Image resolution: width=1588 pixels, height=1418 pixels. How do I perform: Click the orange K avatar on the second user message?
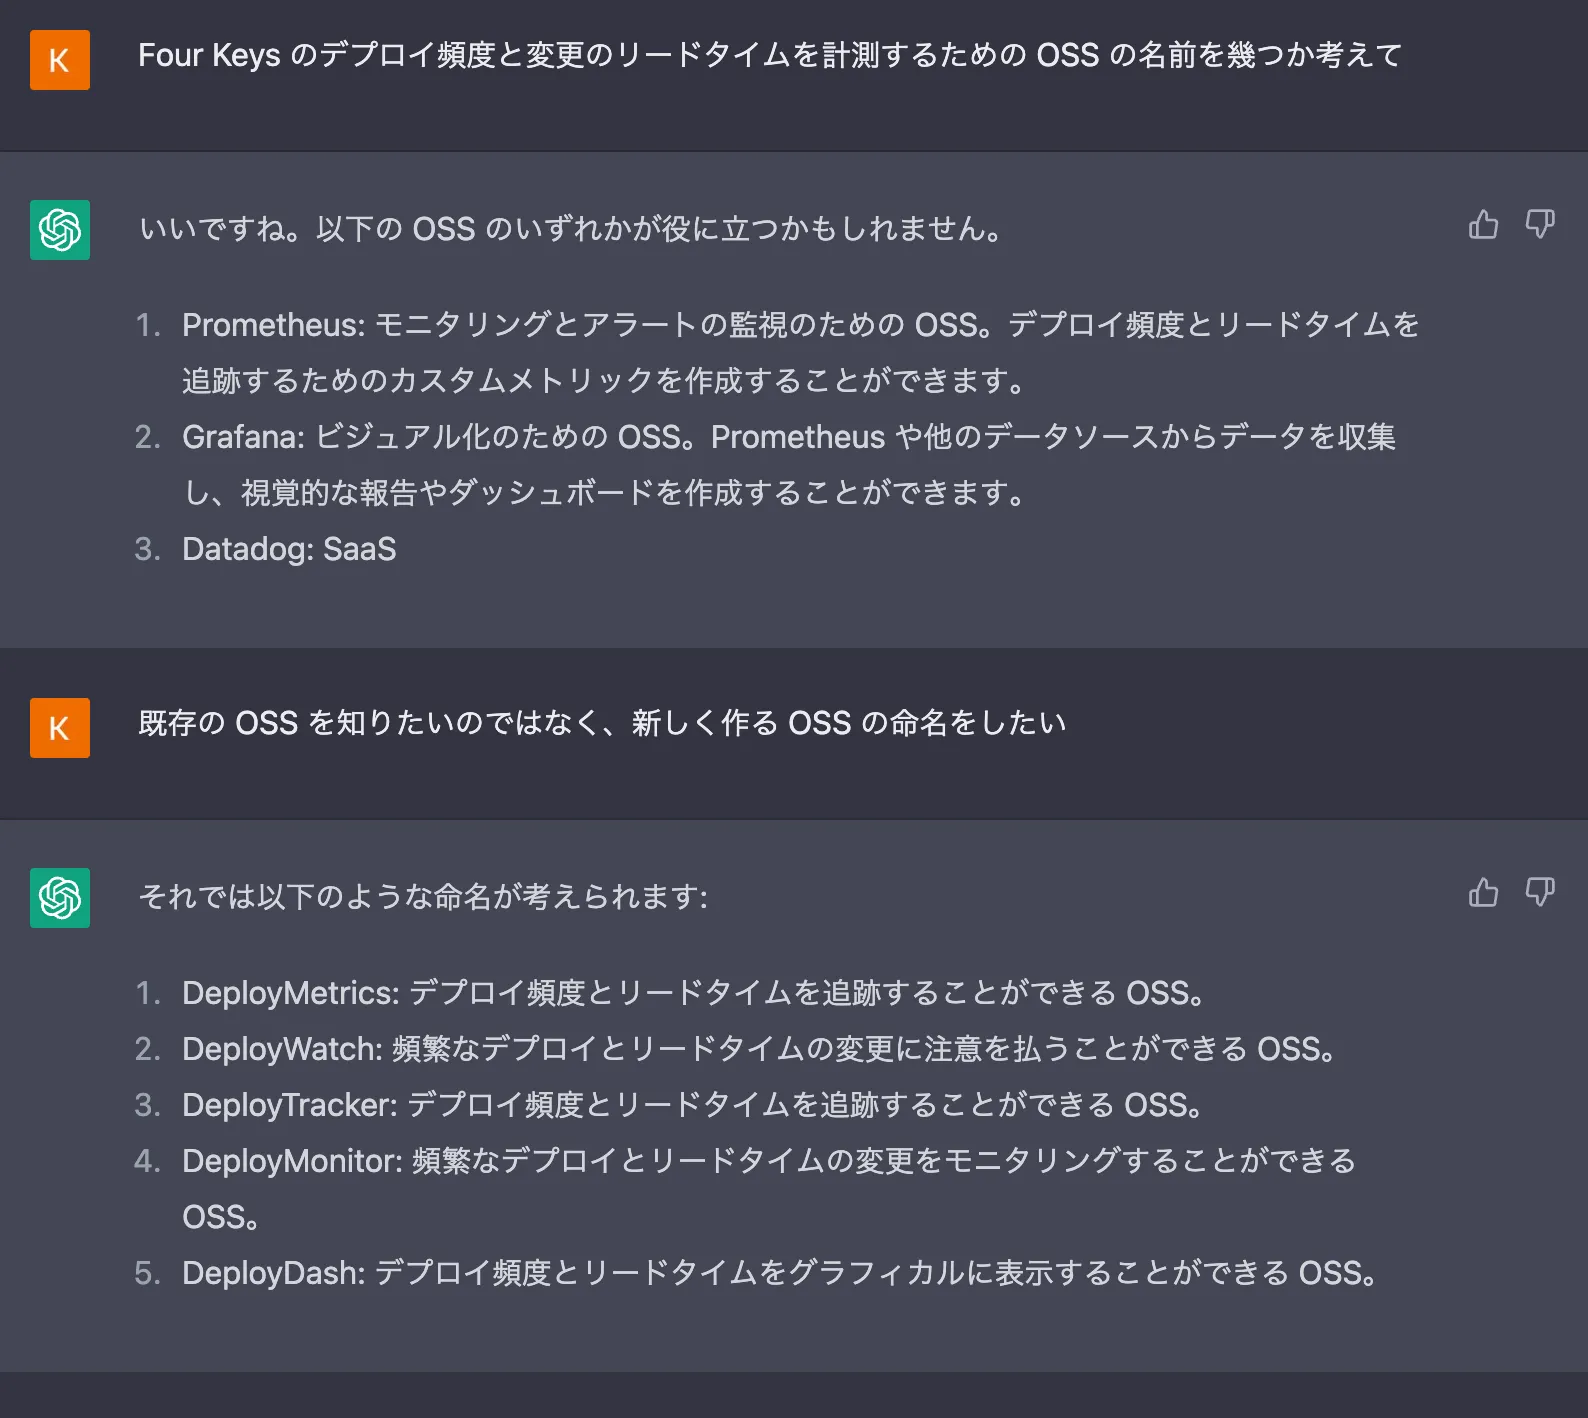pyautogui.click(x=59, y=727)
